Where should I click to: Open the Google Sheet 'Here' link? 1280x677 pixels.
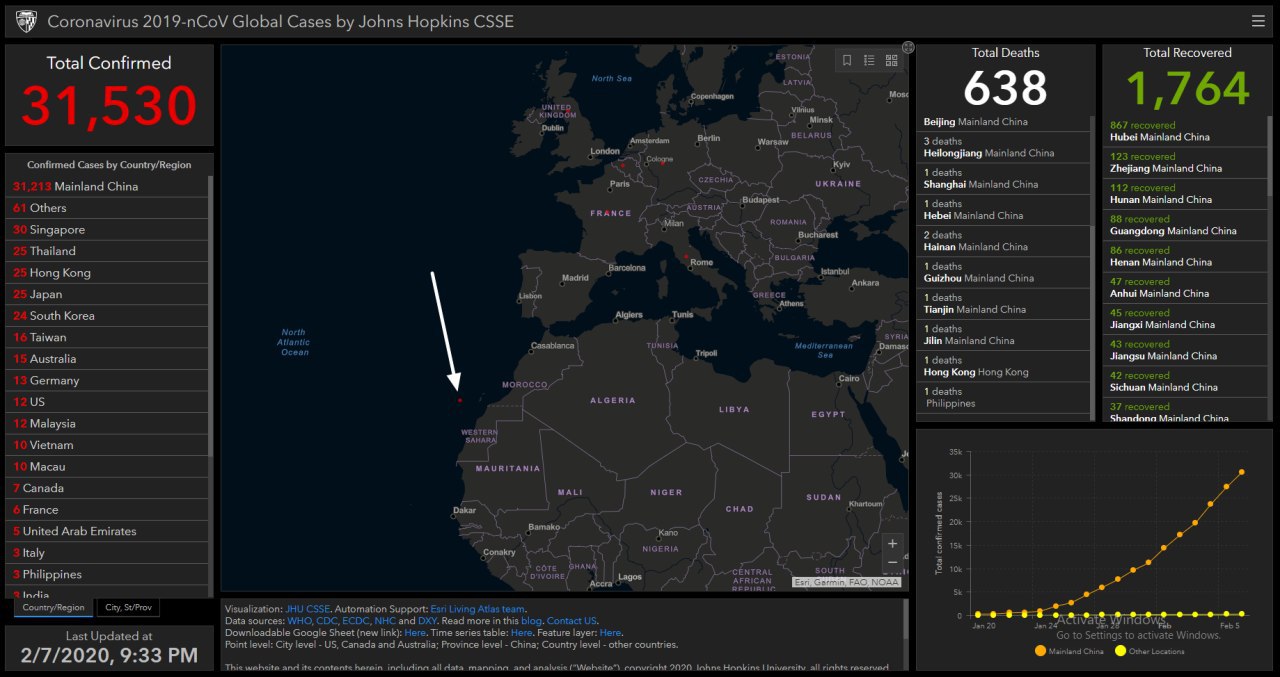coord(415,633)
